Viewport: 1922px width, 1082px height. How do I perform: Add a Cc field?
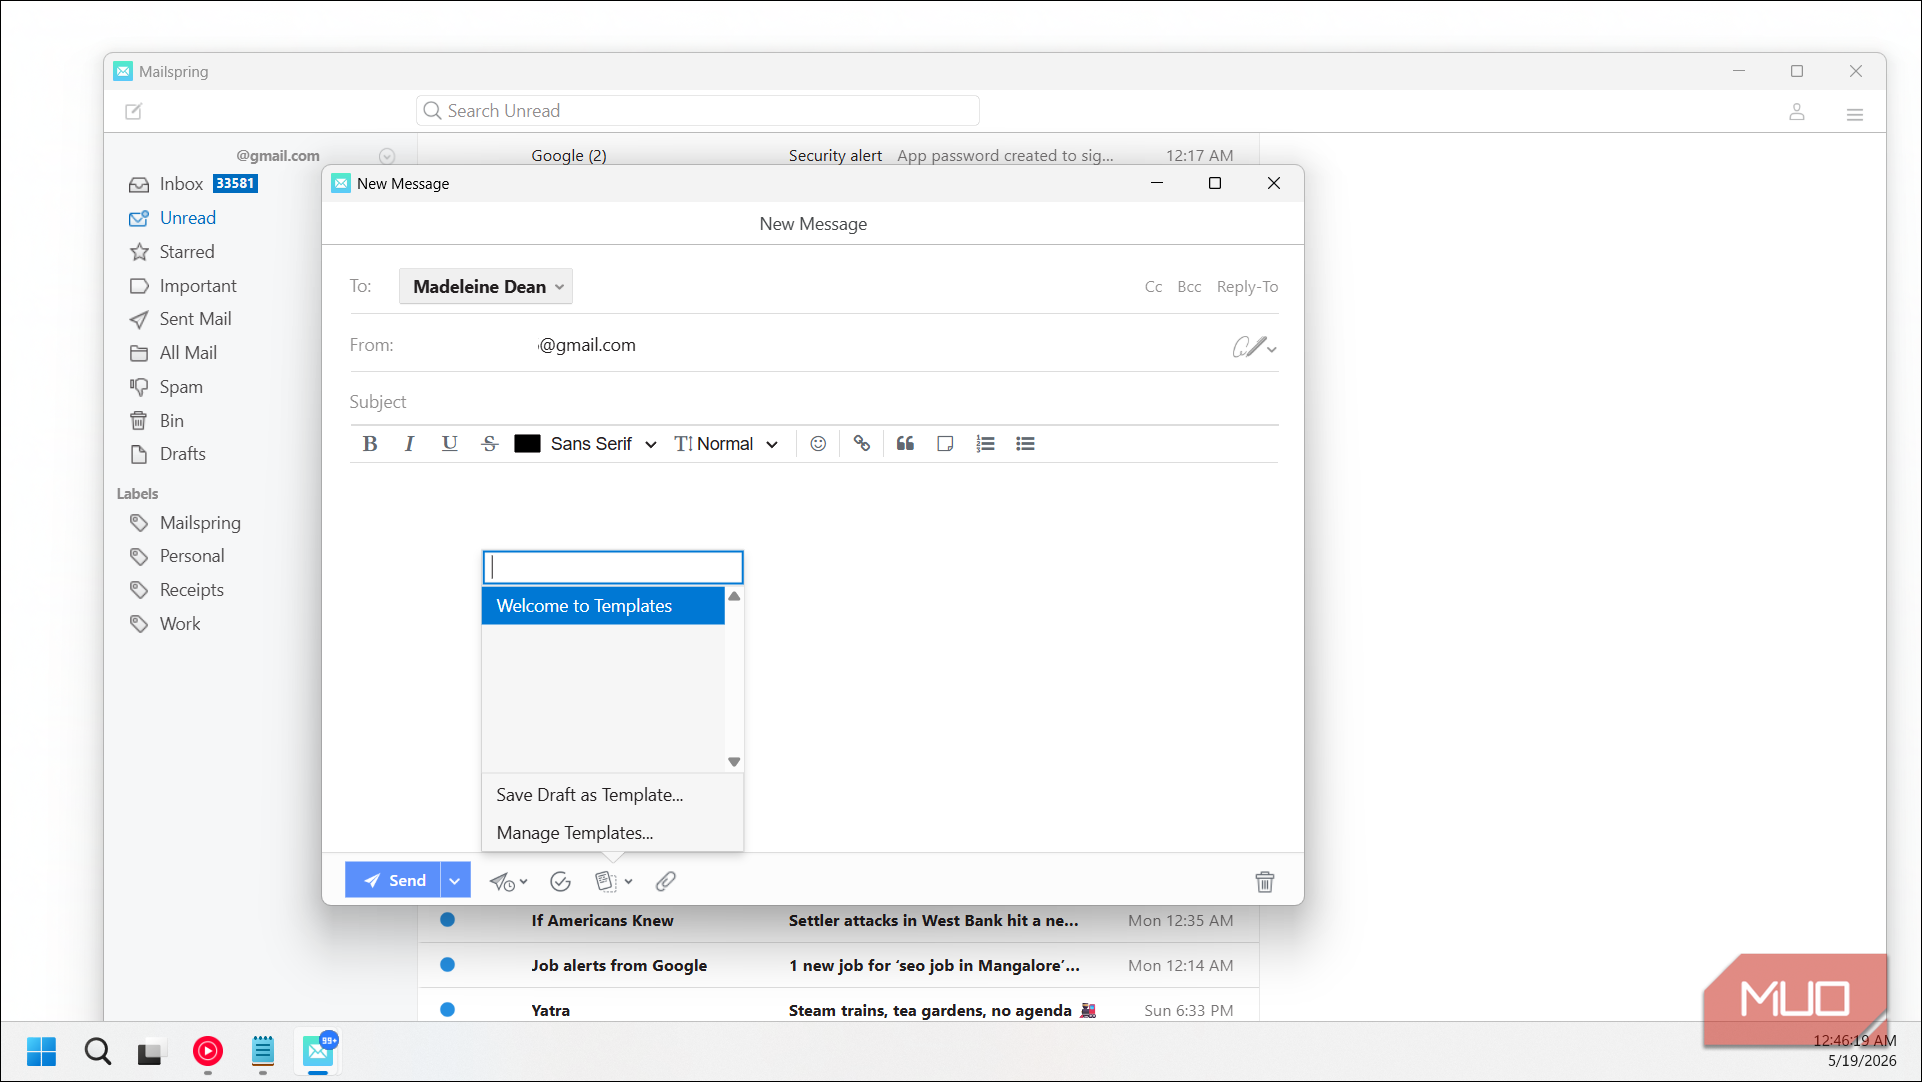point(1153,287)
